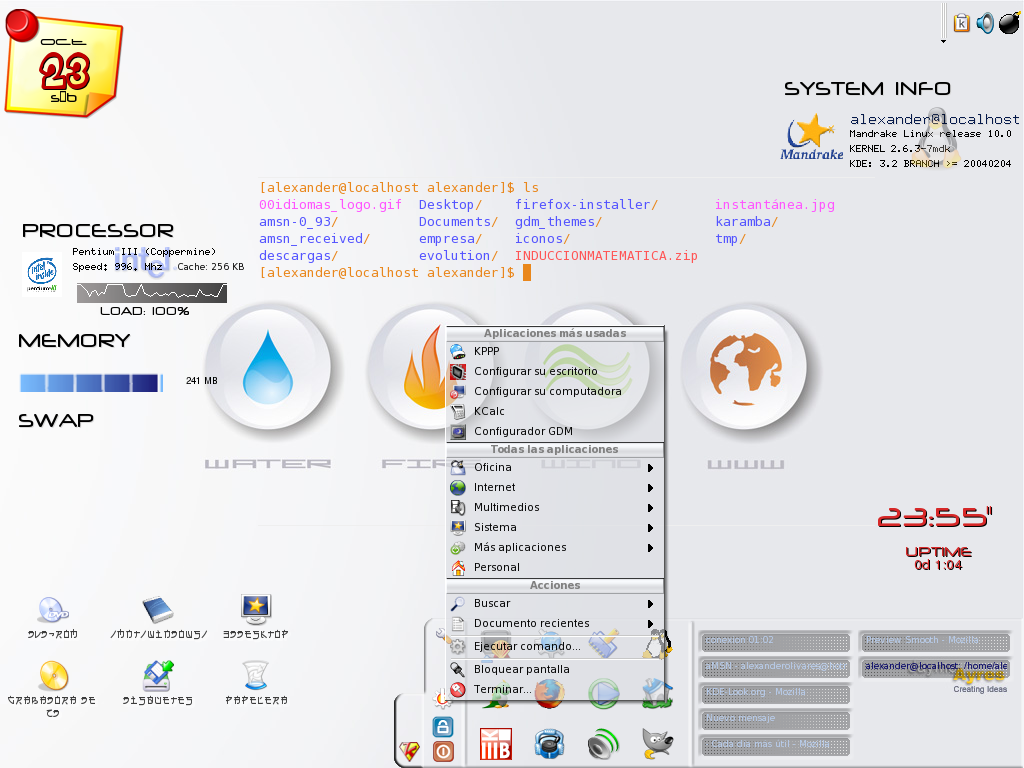Open the K menu superman-style button
Image resolution: width=1024 pixels, height=768 pixels.
[x=410, y=751]
